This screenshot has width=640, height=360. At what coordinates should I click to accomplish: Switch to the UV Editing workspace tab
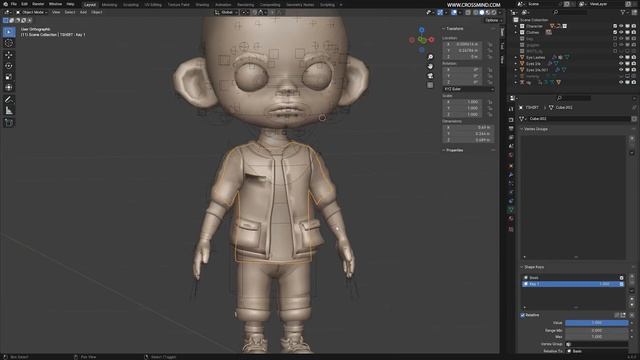[x=153, y=5]
